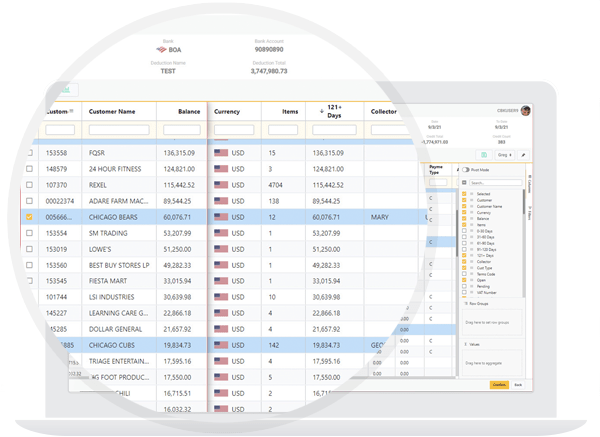Viewport: 600px width, 437px height.
Task: Click the sort arrow on 121+ Days header
Action: 321,111
